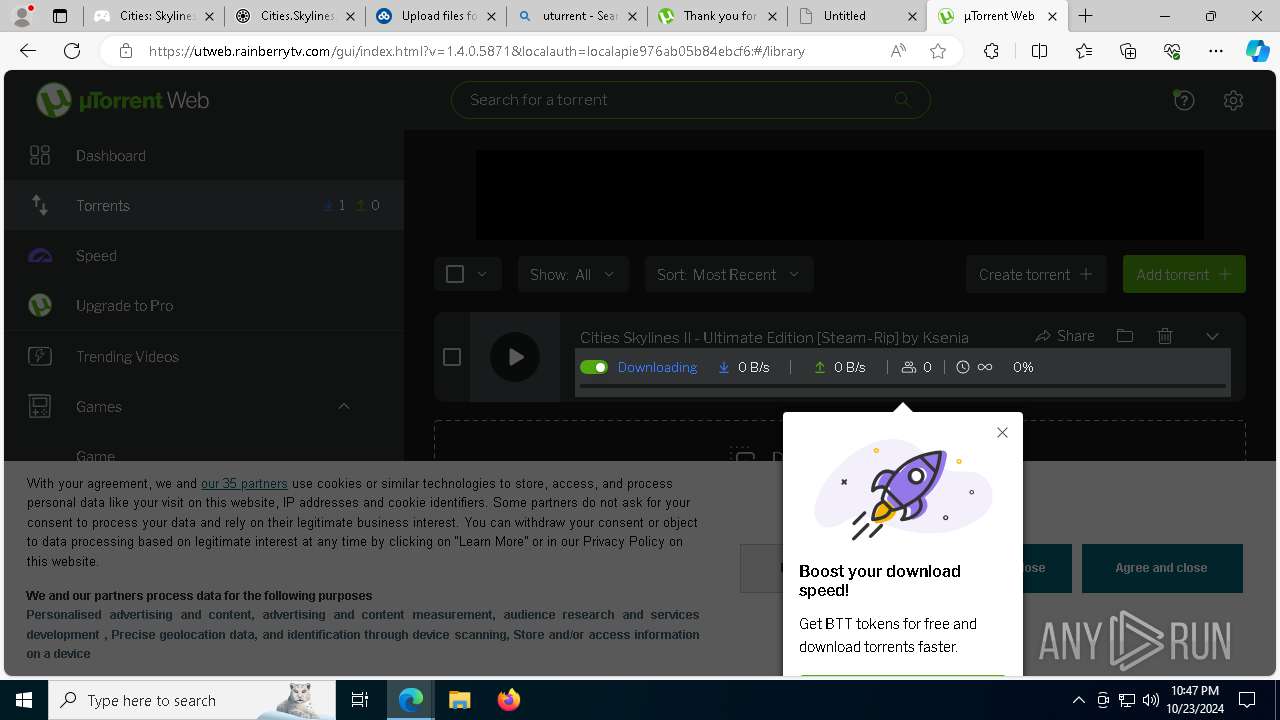Open the Copilot icon in Edge
Image resolution: width=1280 pixels, height=720 pixels.
[1257, 51]
